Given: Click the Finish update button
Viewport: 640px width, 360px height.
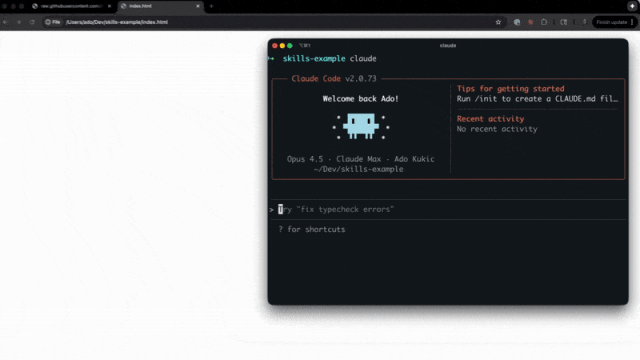Looking at the screenshot, I should (x=611, y=22).
